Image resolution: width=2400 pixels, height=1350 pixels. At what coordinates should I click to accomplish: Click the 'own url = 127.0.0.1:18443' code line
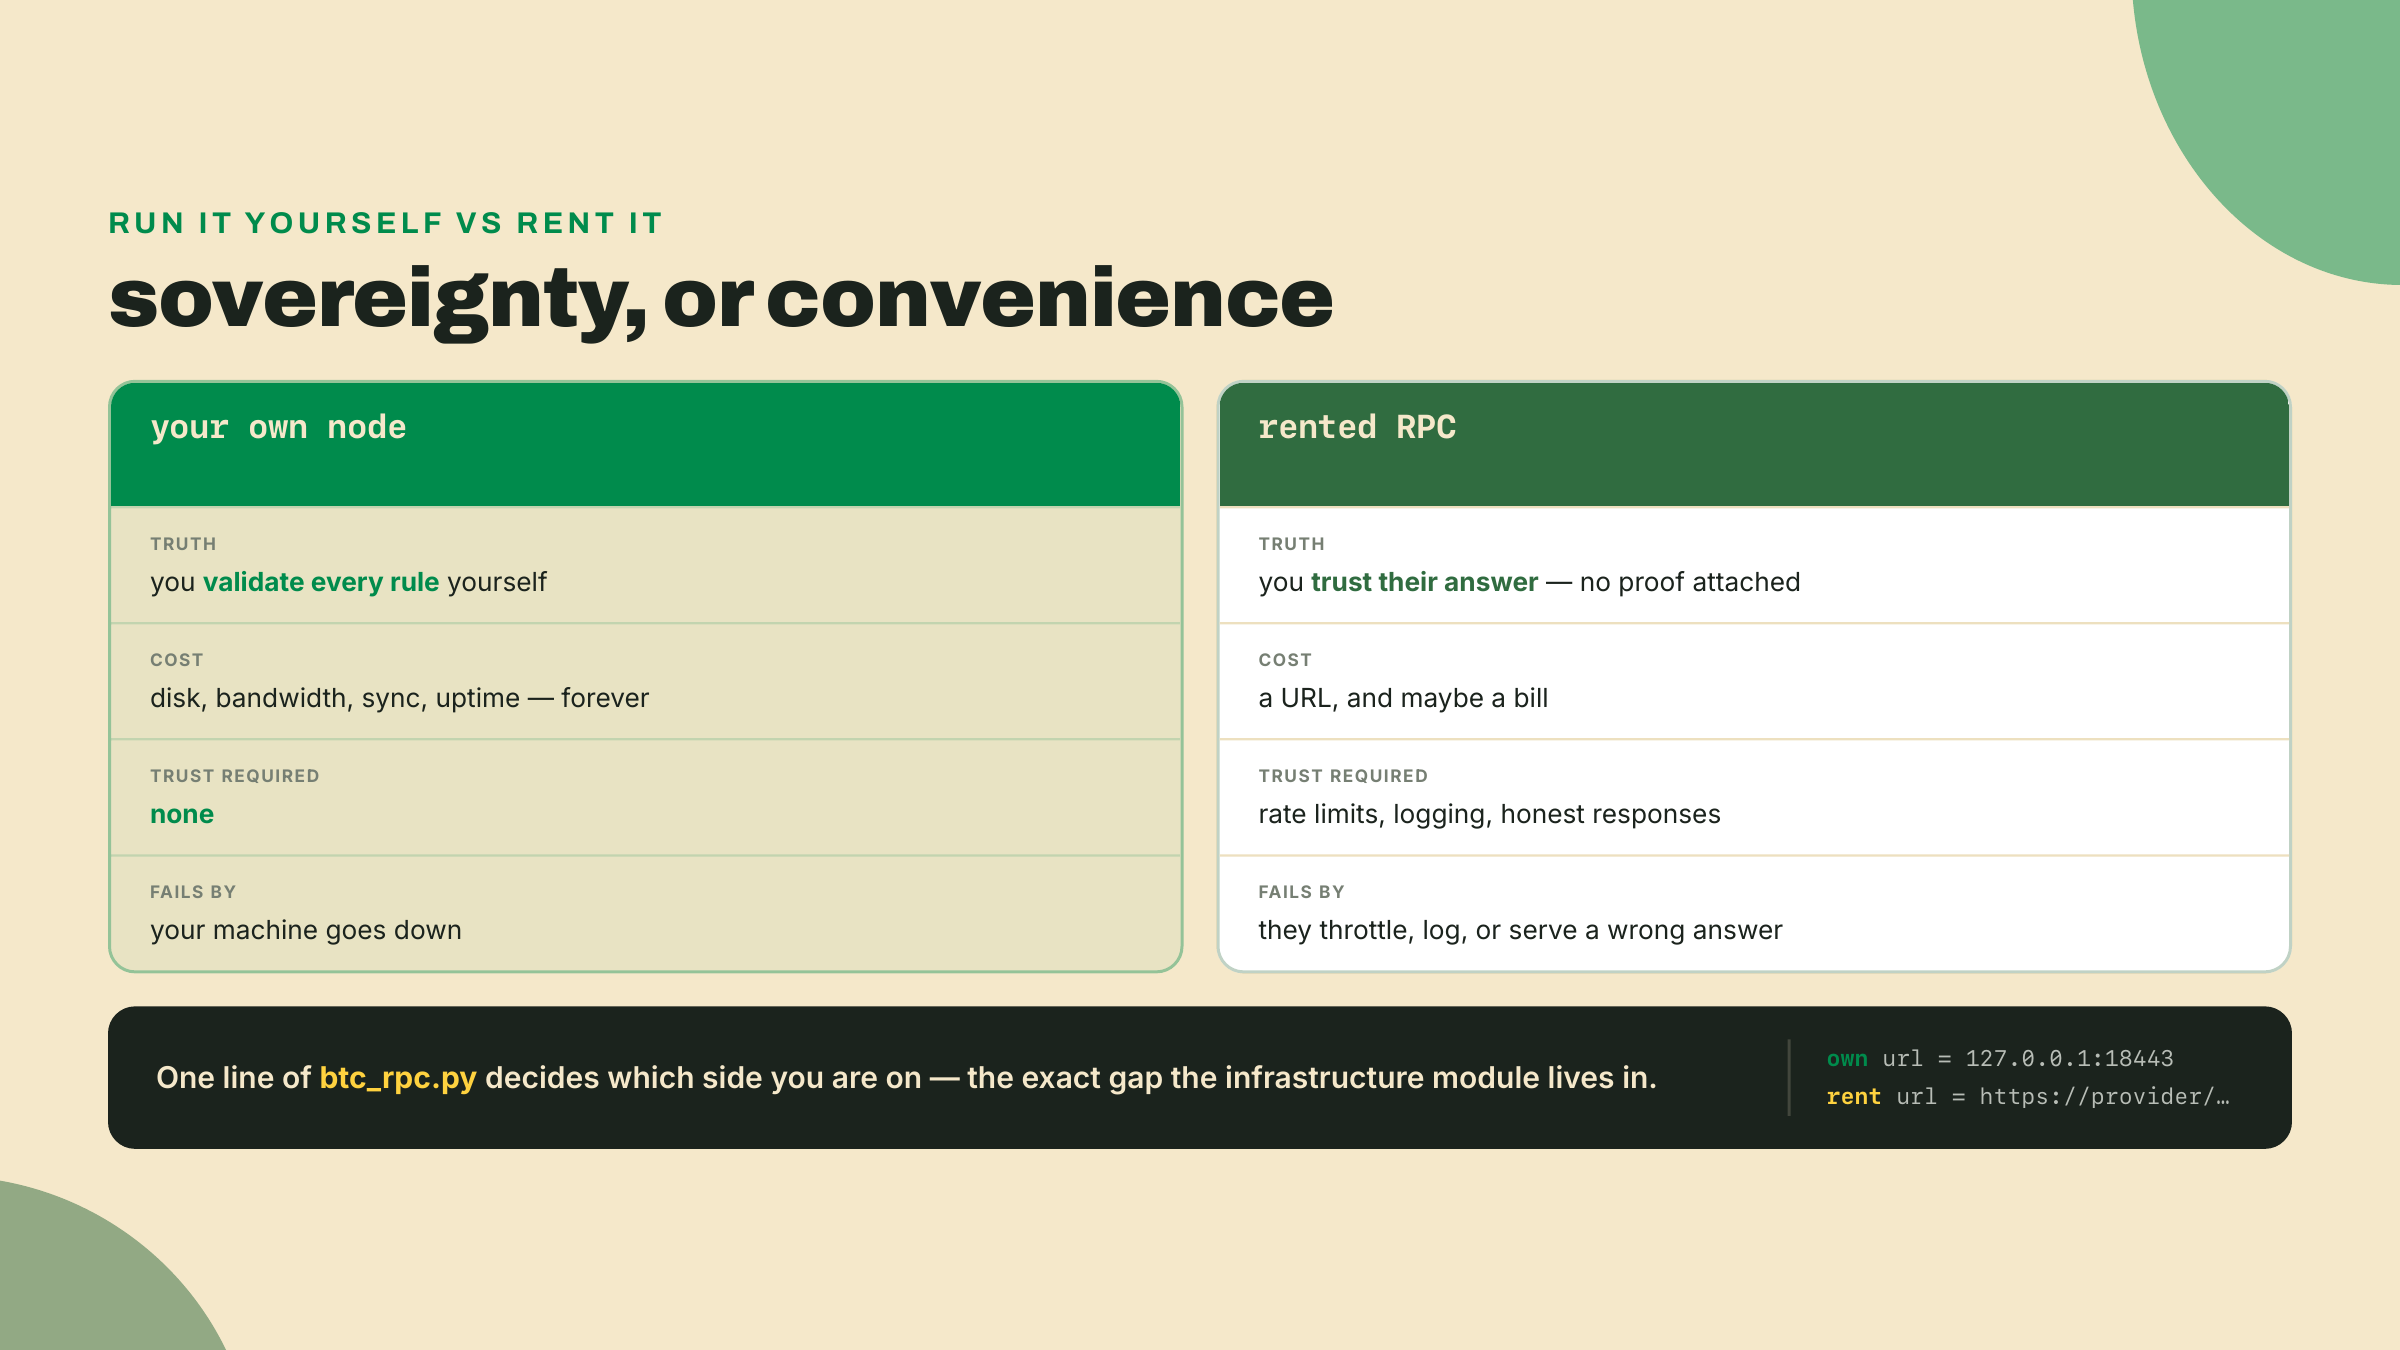coord(2000,1058)
